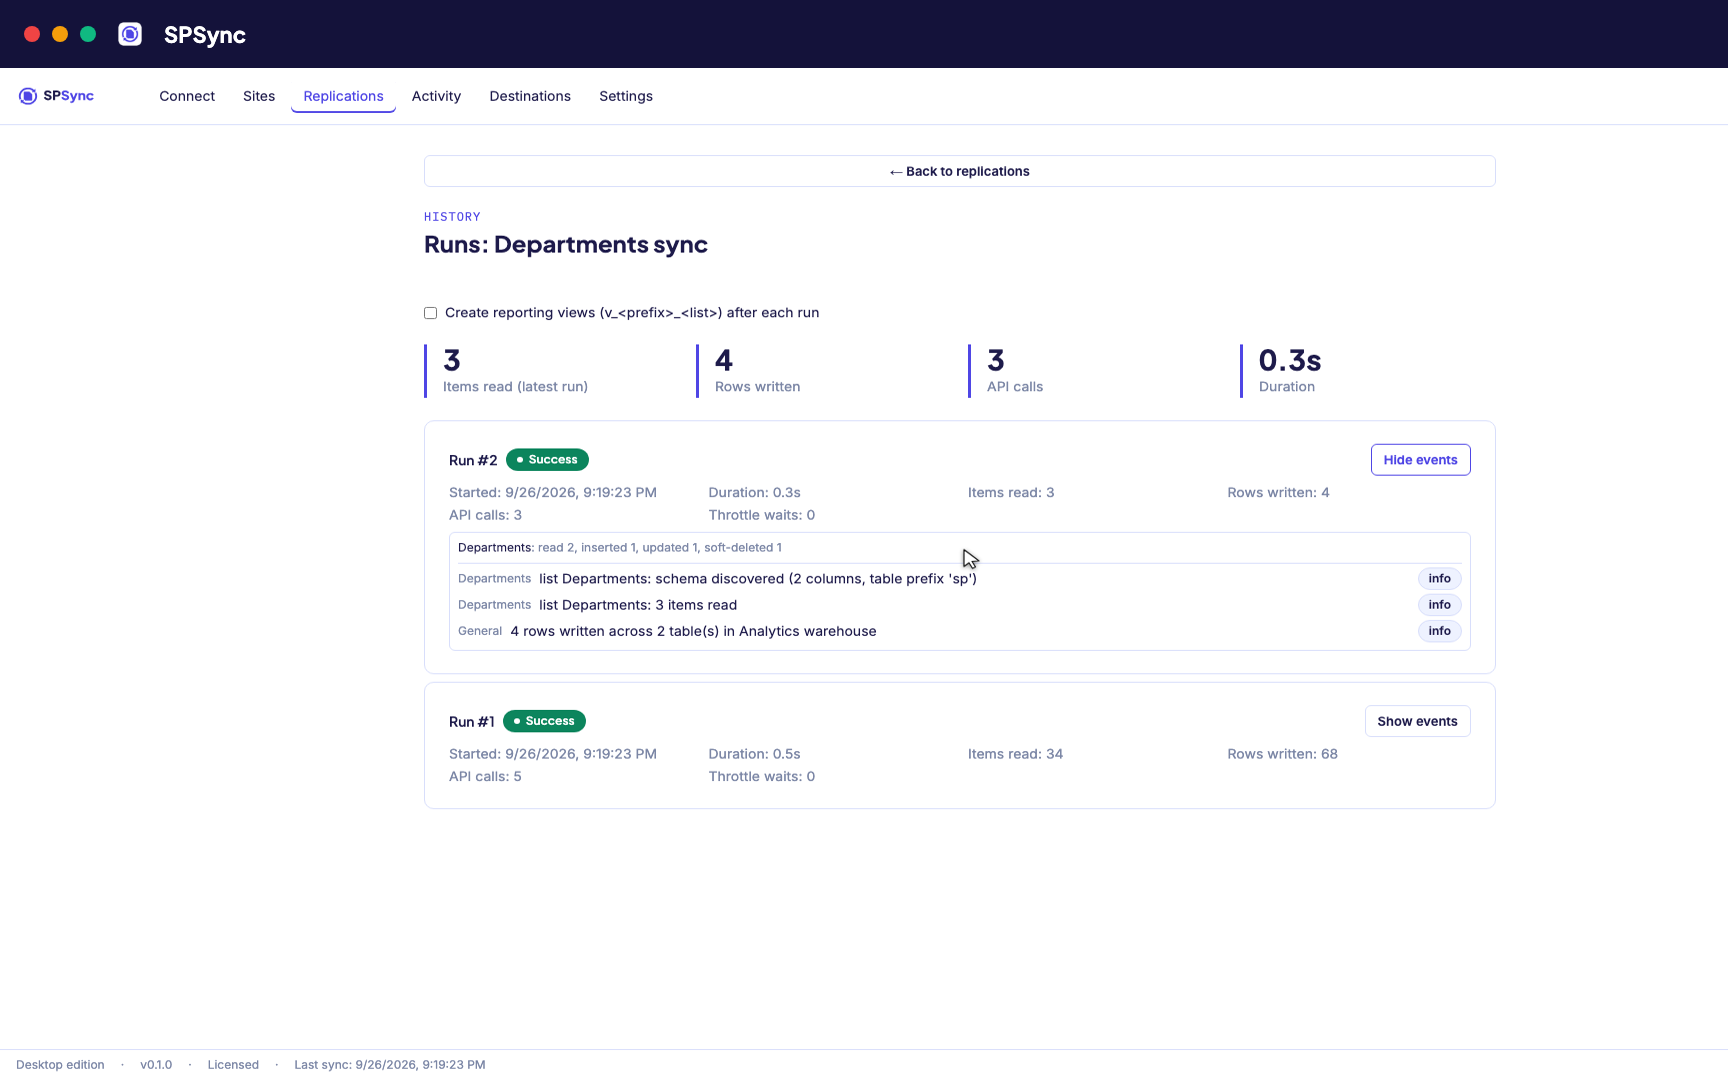Viewport: 1728px width, 1080px height.
Task: Click the 'Items read (latest run)' stat
Action: pos(515,387)
